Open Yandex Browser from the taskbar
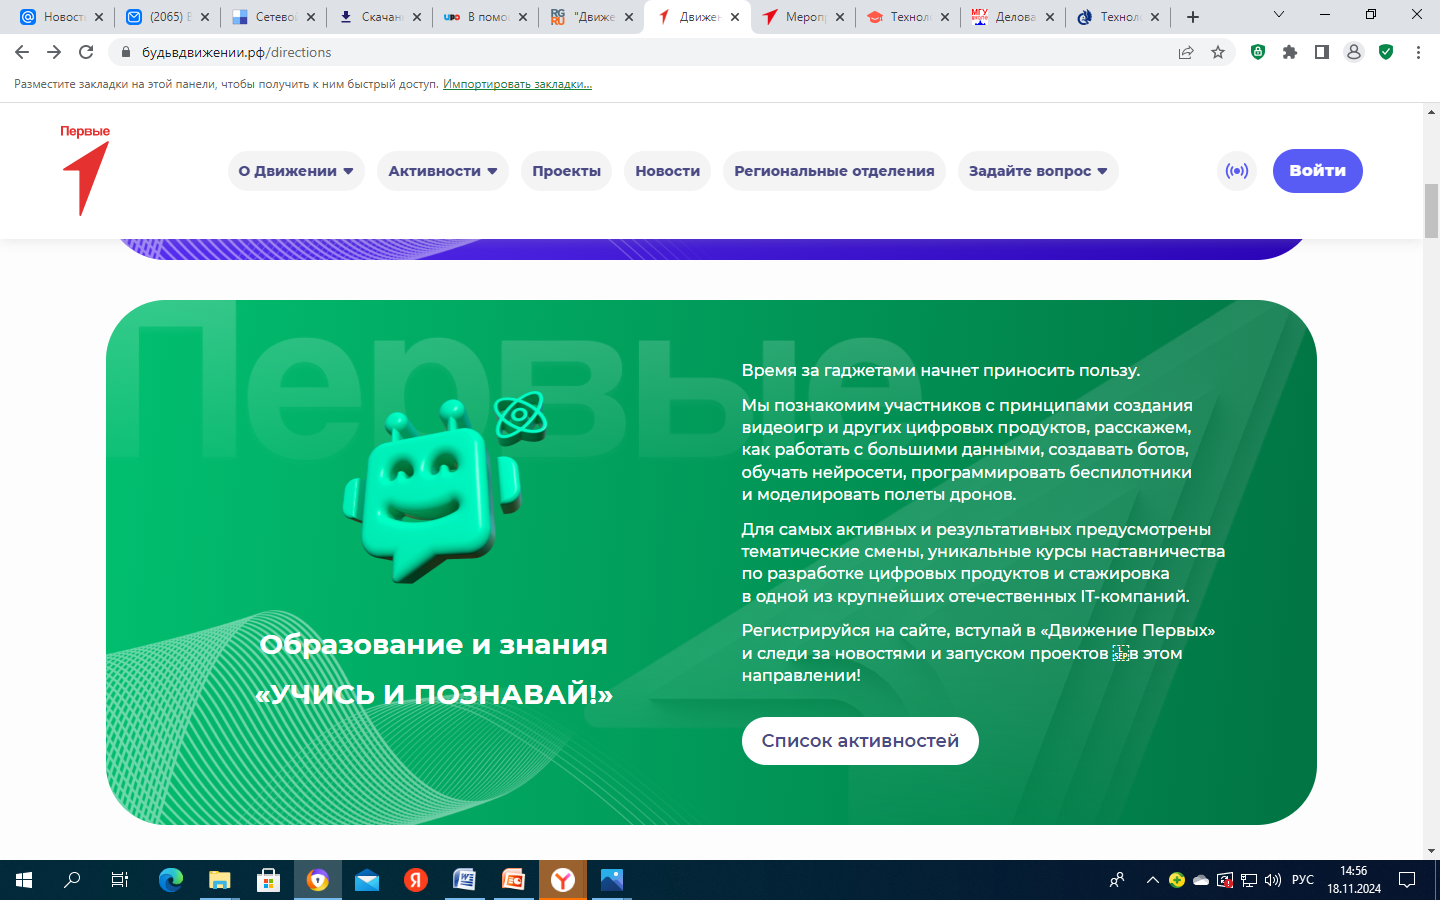 tap(563, 880)
